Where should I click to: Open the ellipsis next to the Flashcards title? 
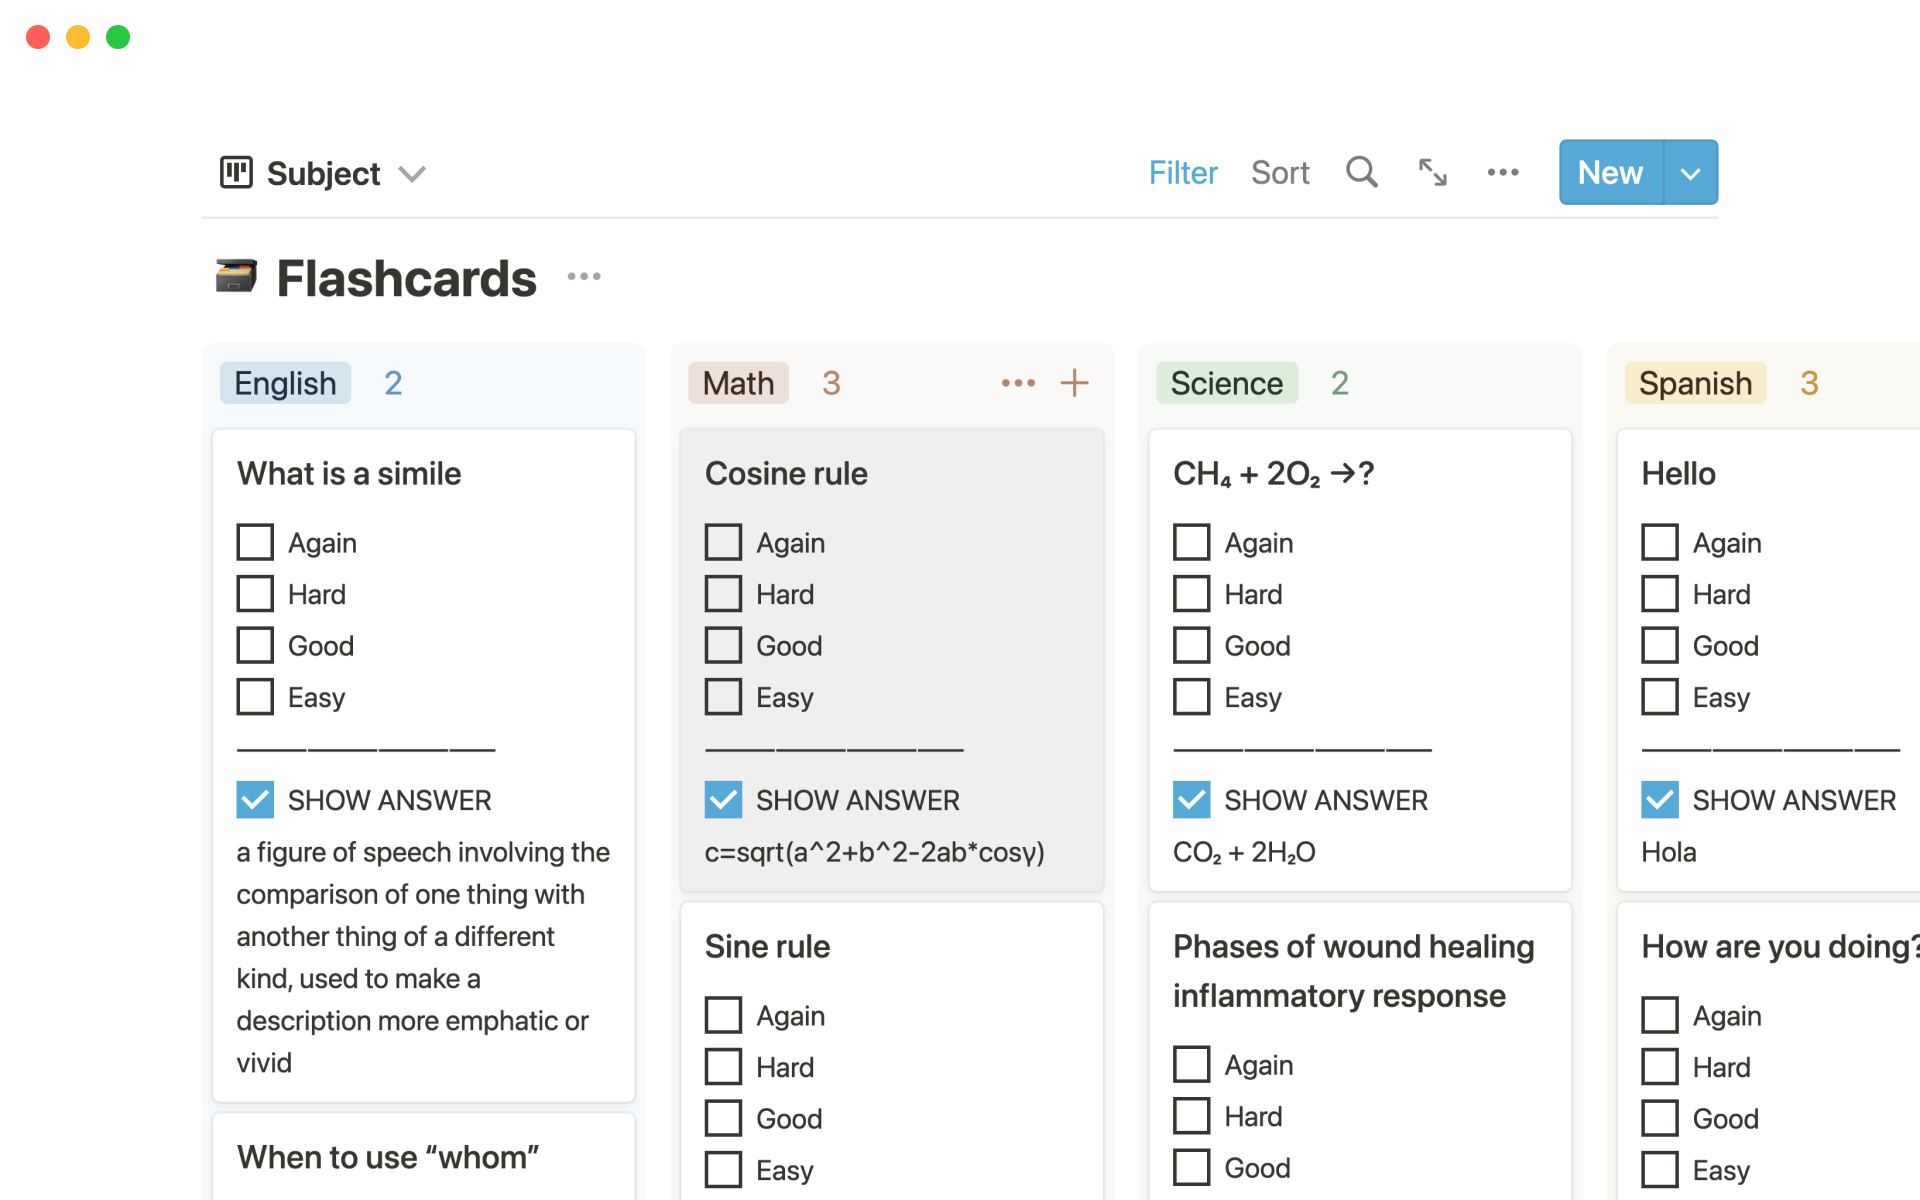coord(584,277)
